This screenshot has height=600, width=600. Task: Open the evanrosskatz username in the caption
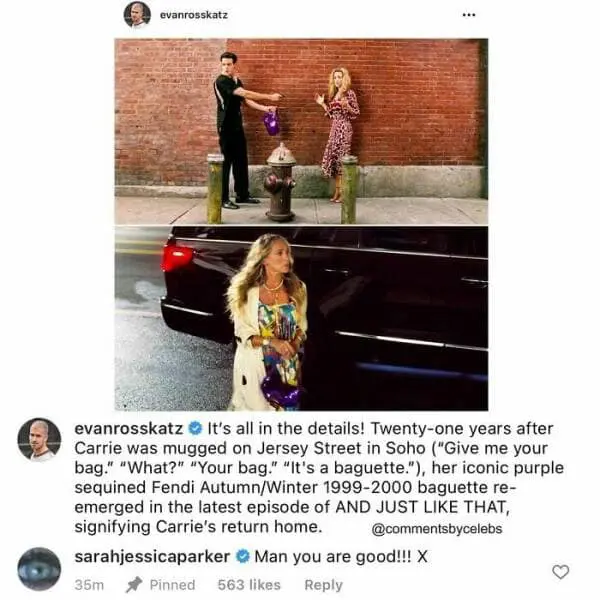point(129,428)
